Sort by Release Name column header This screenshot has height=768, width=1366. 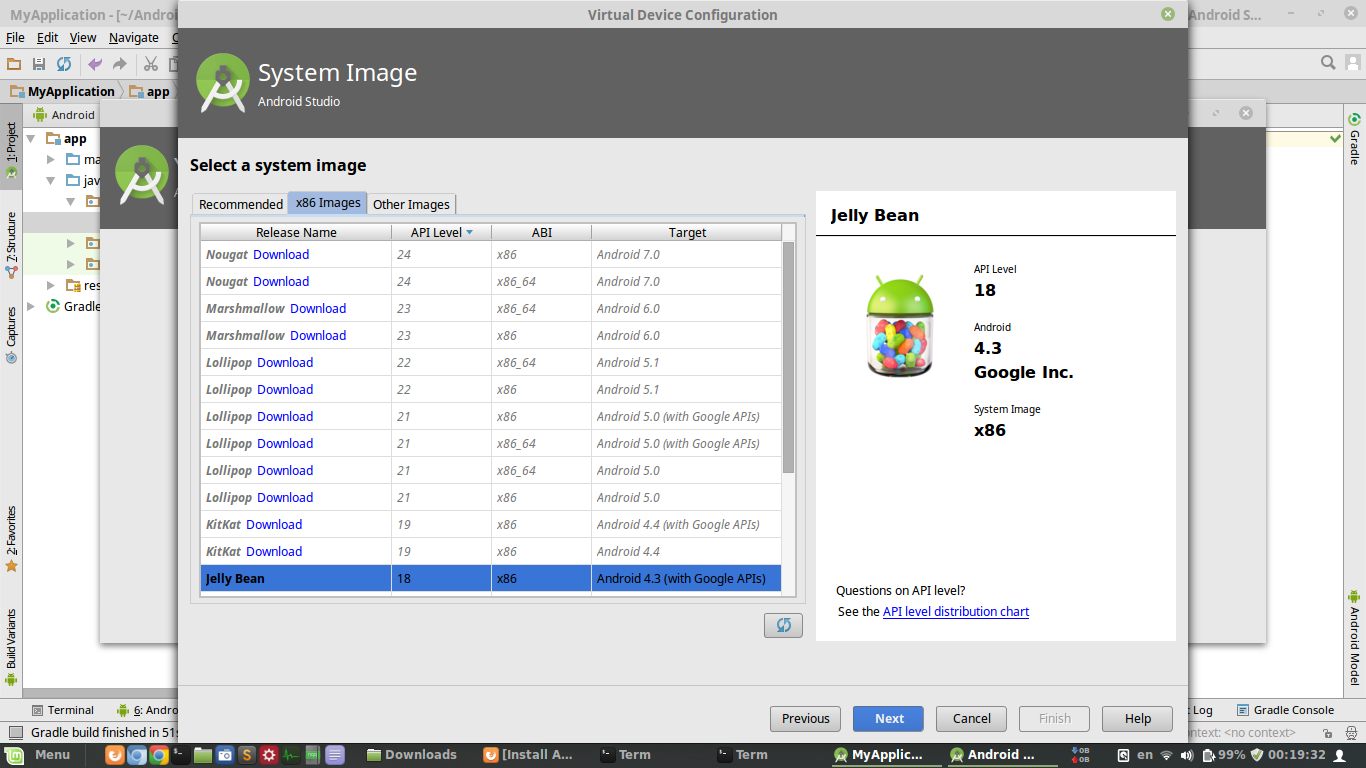[x=296, y=232]
